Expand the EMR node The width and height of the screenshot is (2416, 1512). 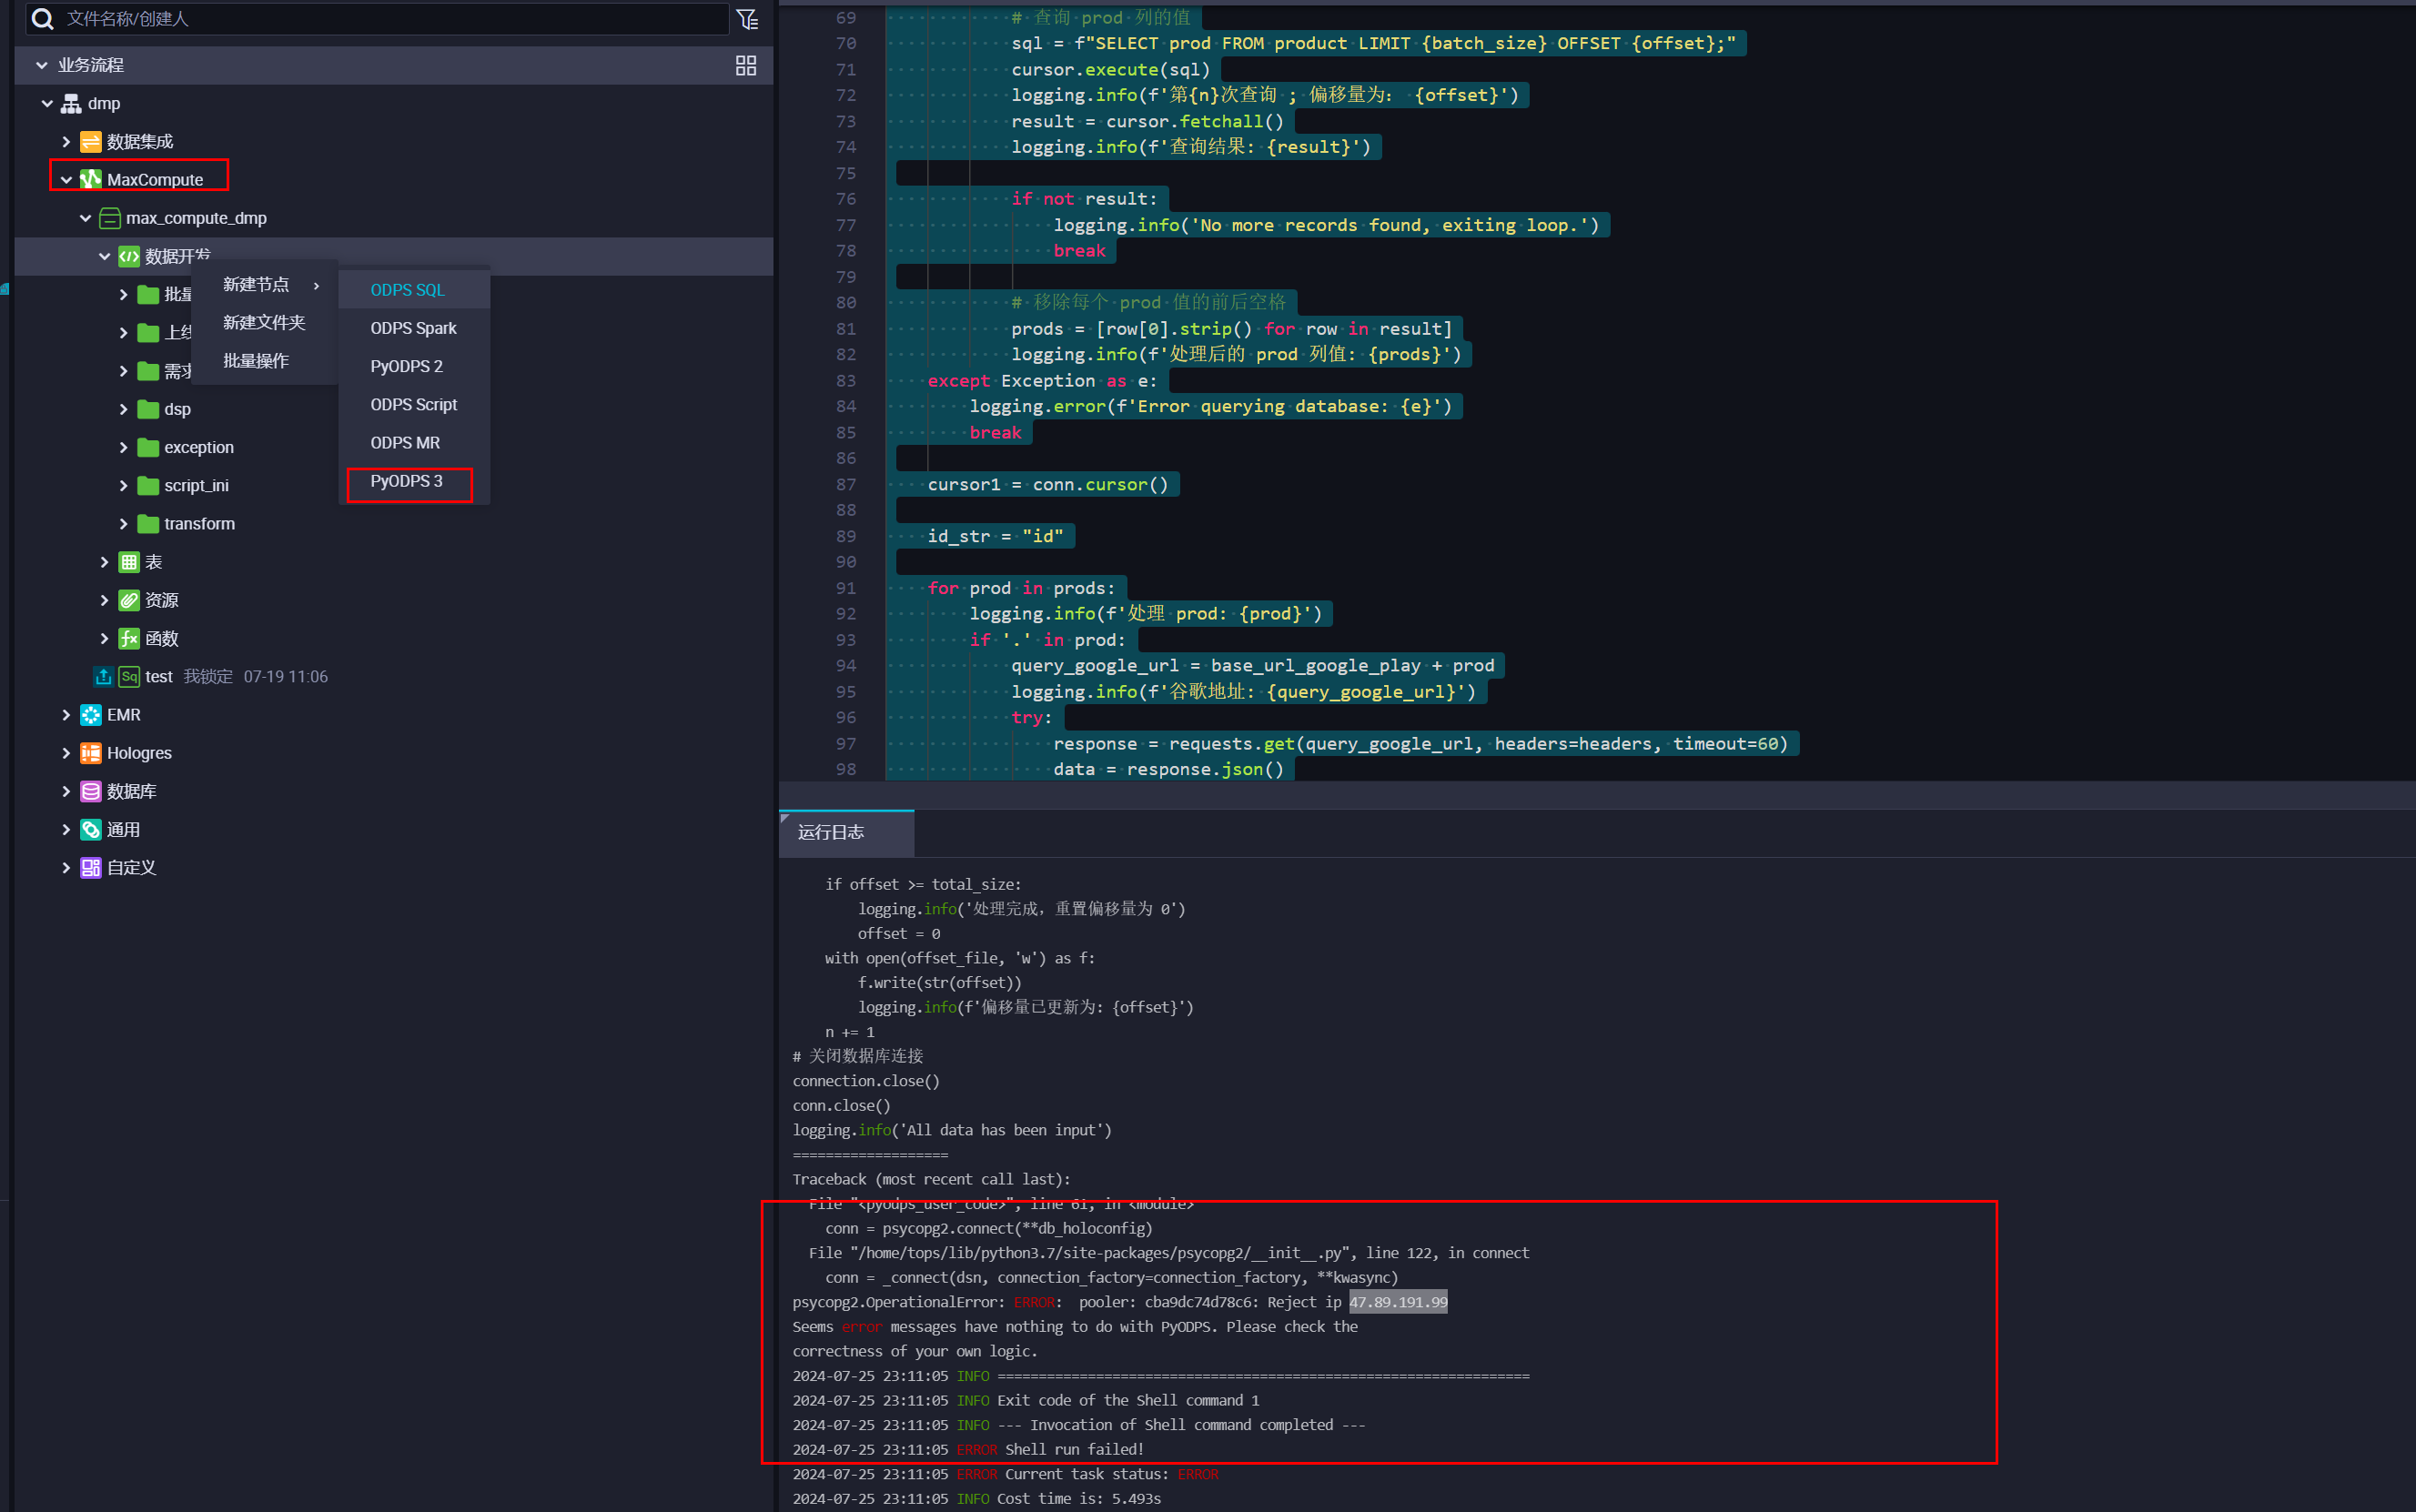(x=66, y=715)
